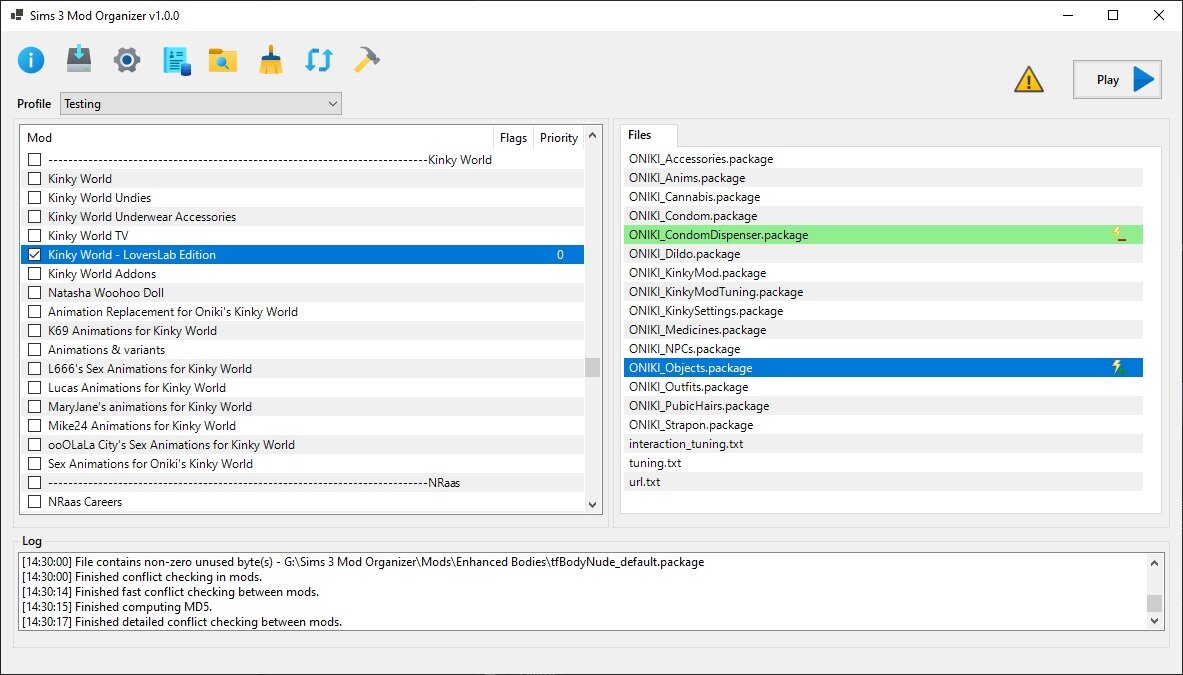
Task: Click log panel scroll down arrow
Action: 1154,621
